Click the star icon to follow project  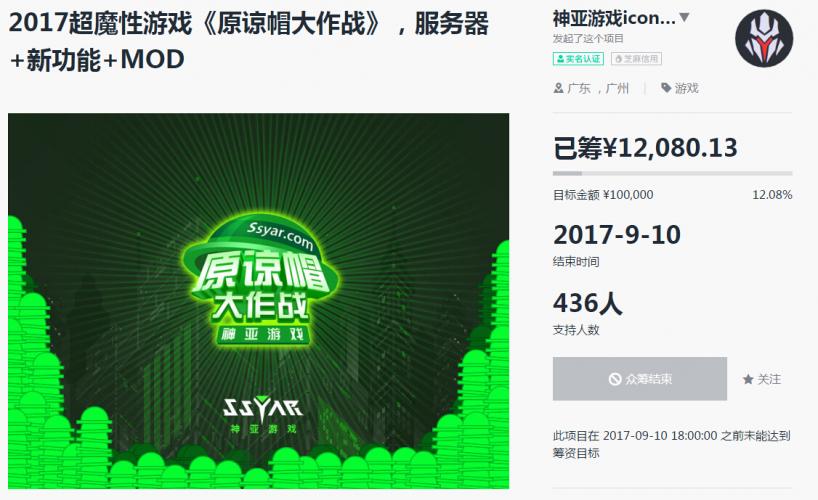pos(748,379)
